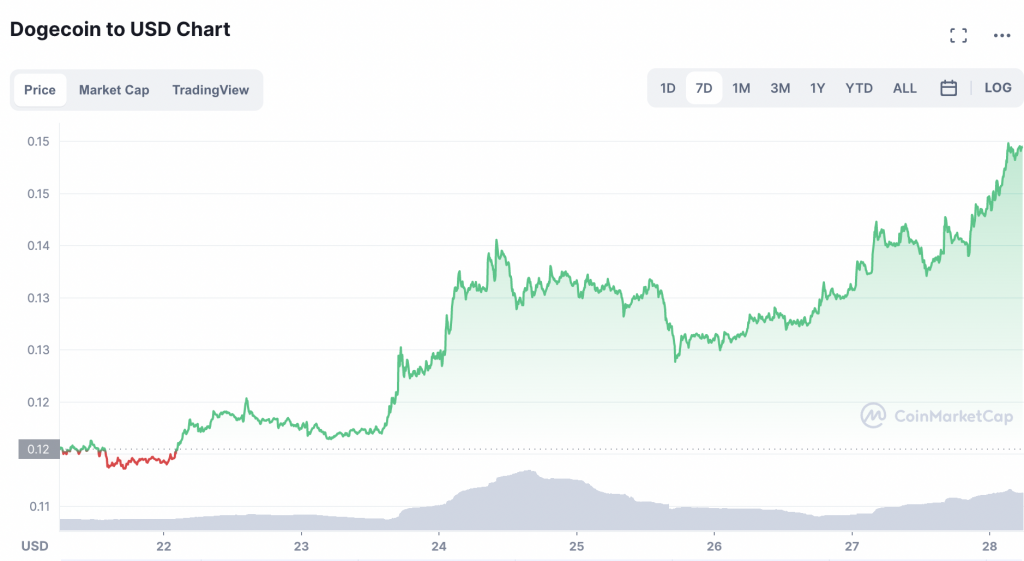Click the 0.12 current price label
1024x561 pixels.
coord(38,449)
